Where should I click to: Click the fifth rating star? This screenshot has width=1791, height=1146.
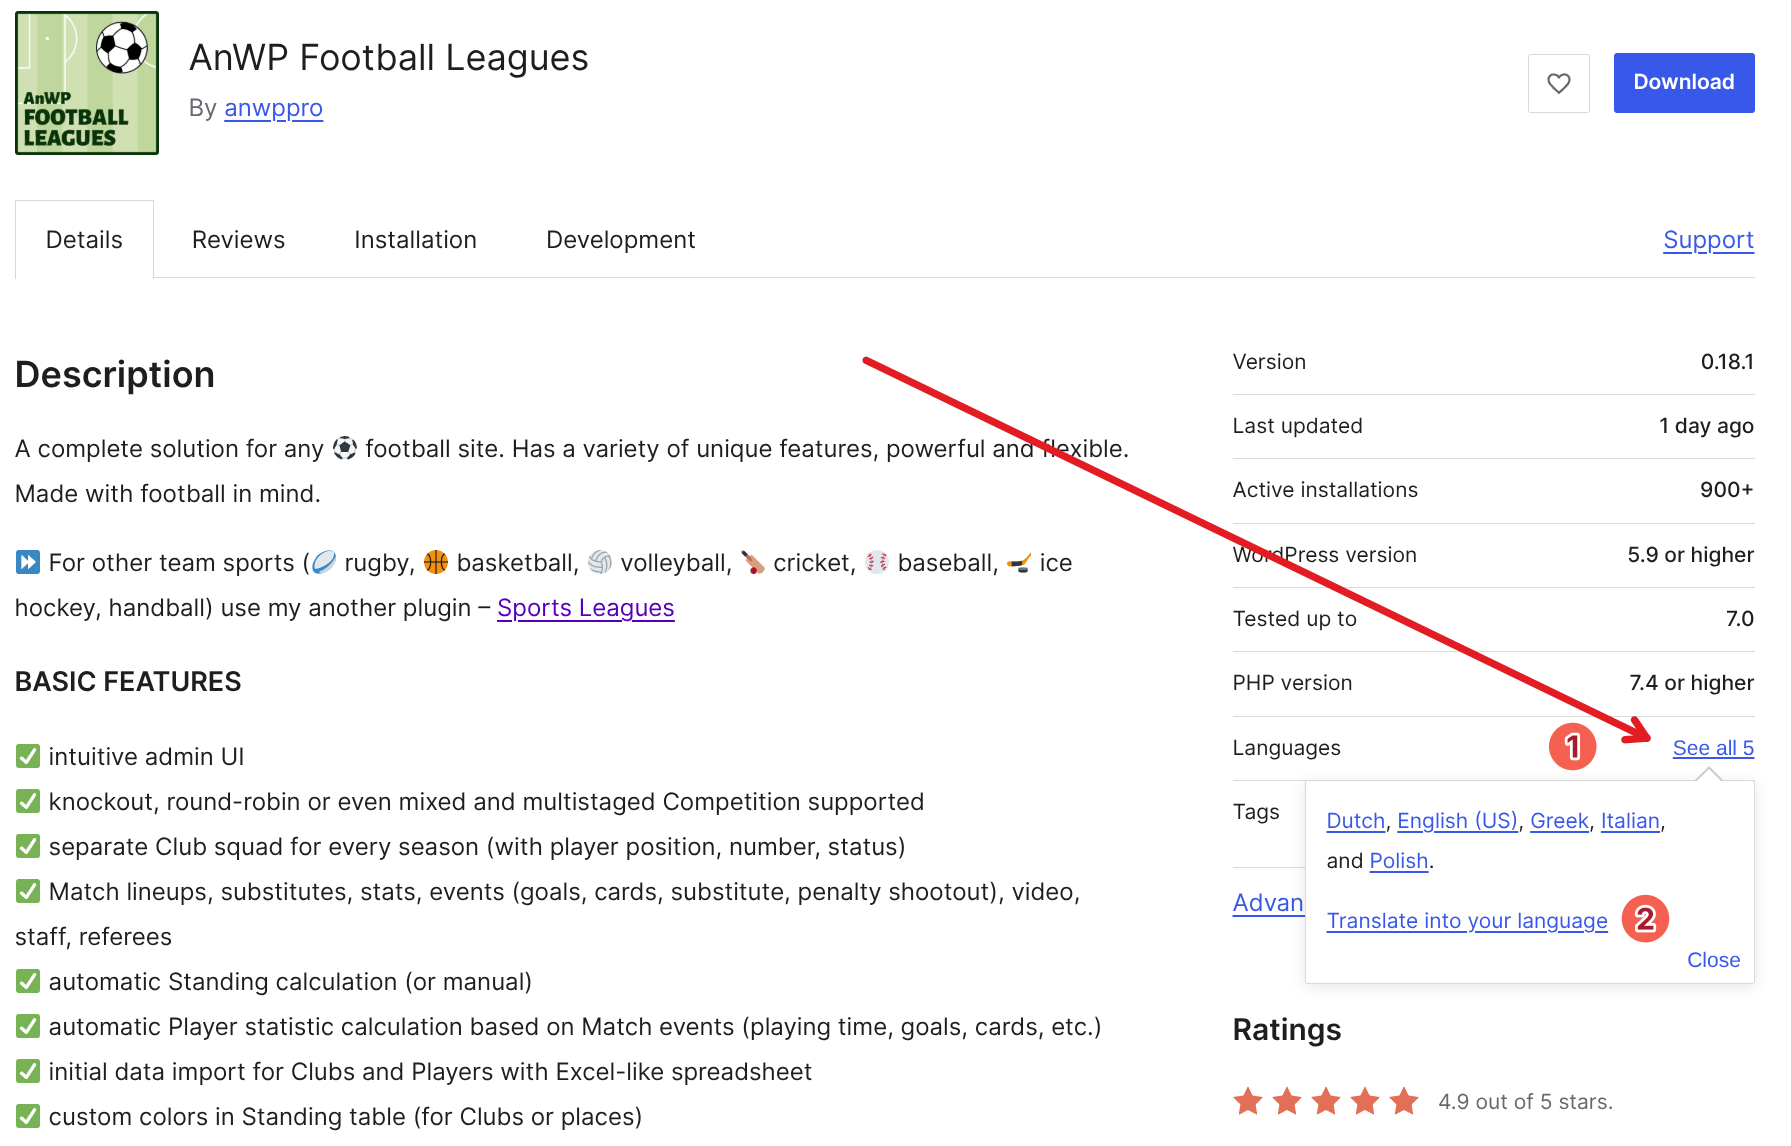point(1404,1101)
